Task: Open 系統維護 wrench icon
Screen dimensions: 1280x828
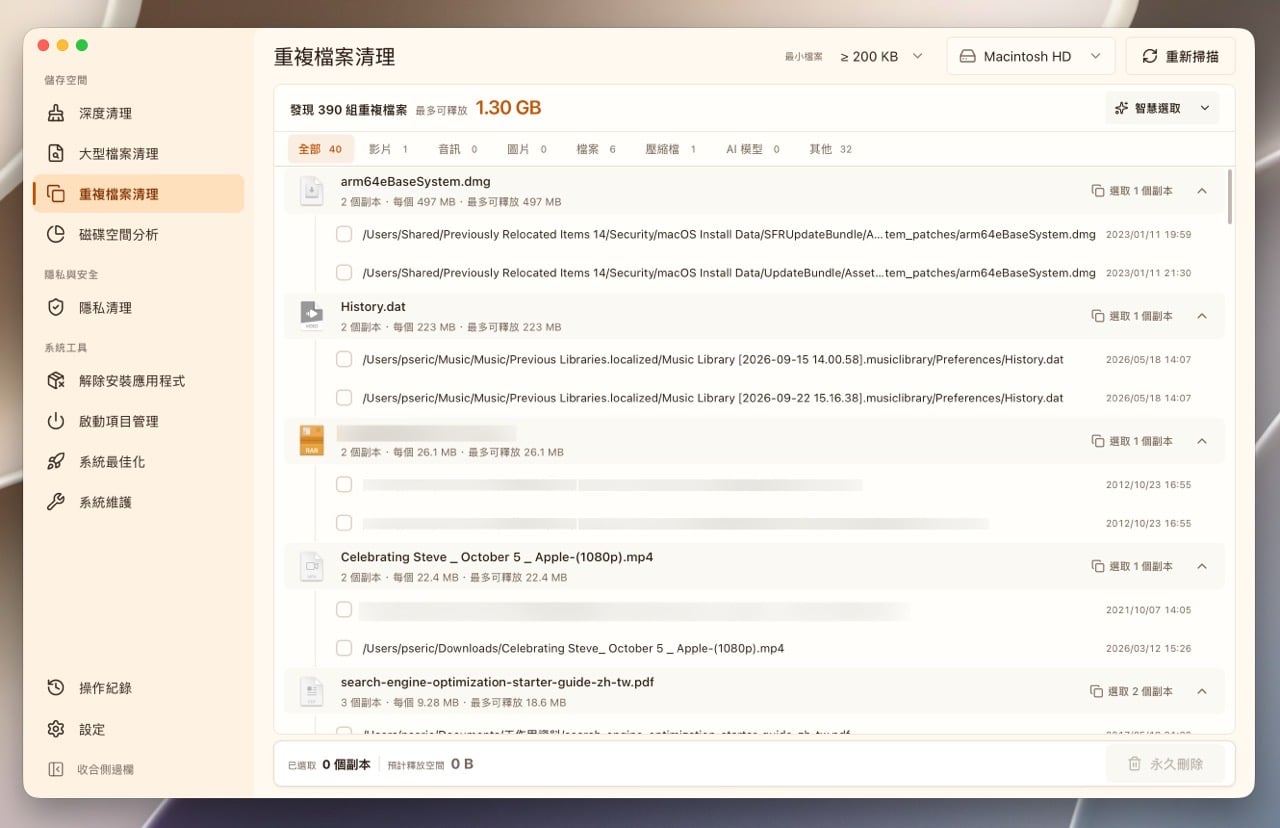Action: 56,502
